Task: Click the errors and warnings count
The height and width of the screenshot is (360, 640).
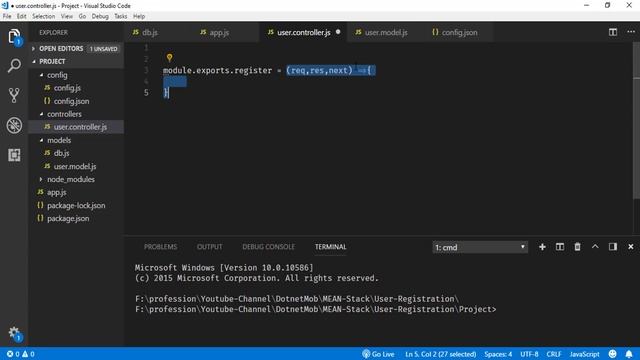Action: 20,354
